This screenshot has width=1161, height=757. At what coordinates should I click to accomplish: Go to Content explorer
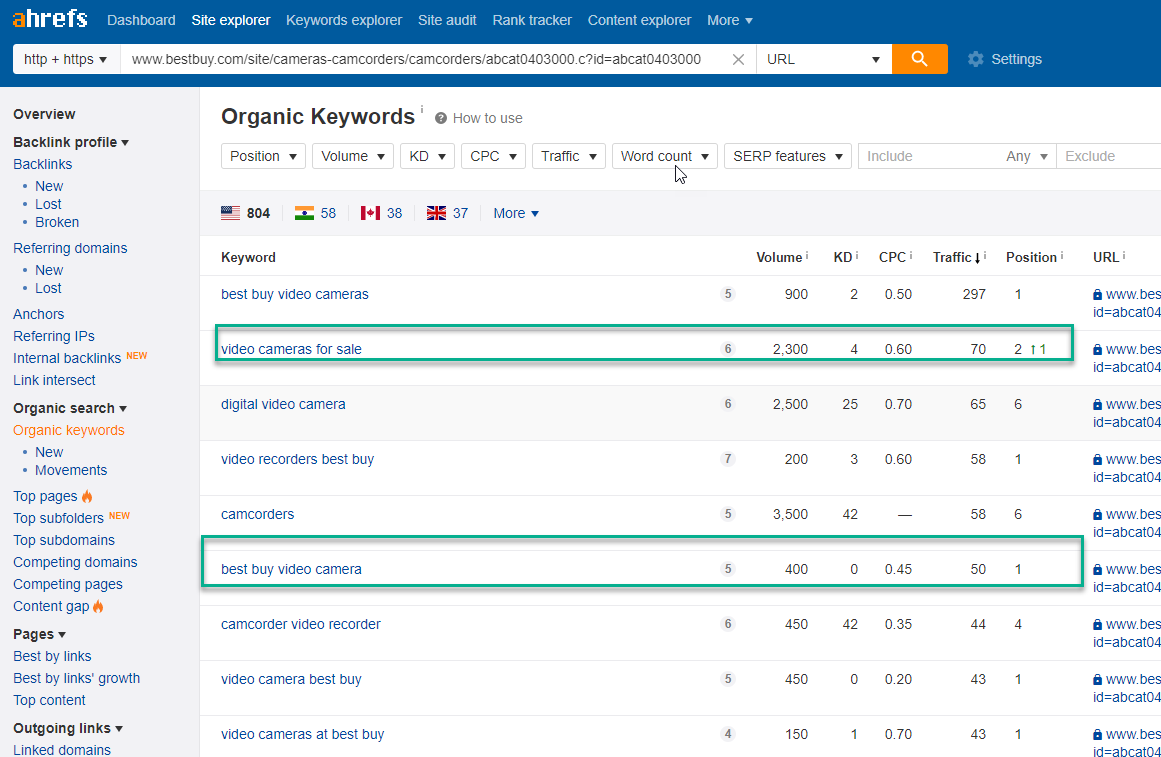click(x=640, y=20)
